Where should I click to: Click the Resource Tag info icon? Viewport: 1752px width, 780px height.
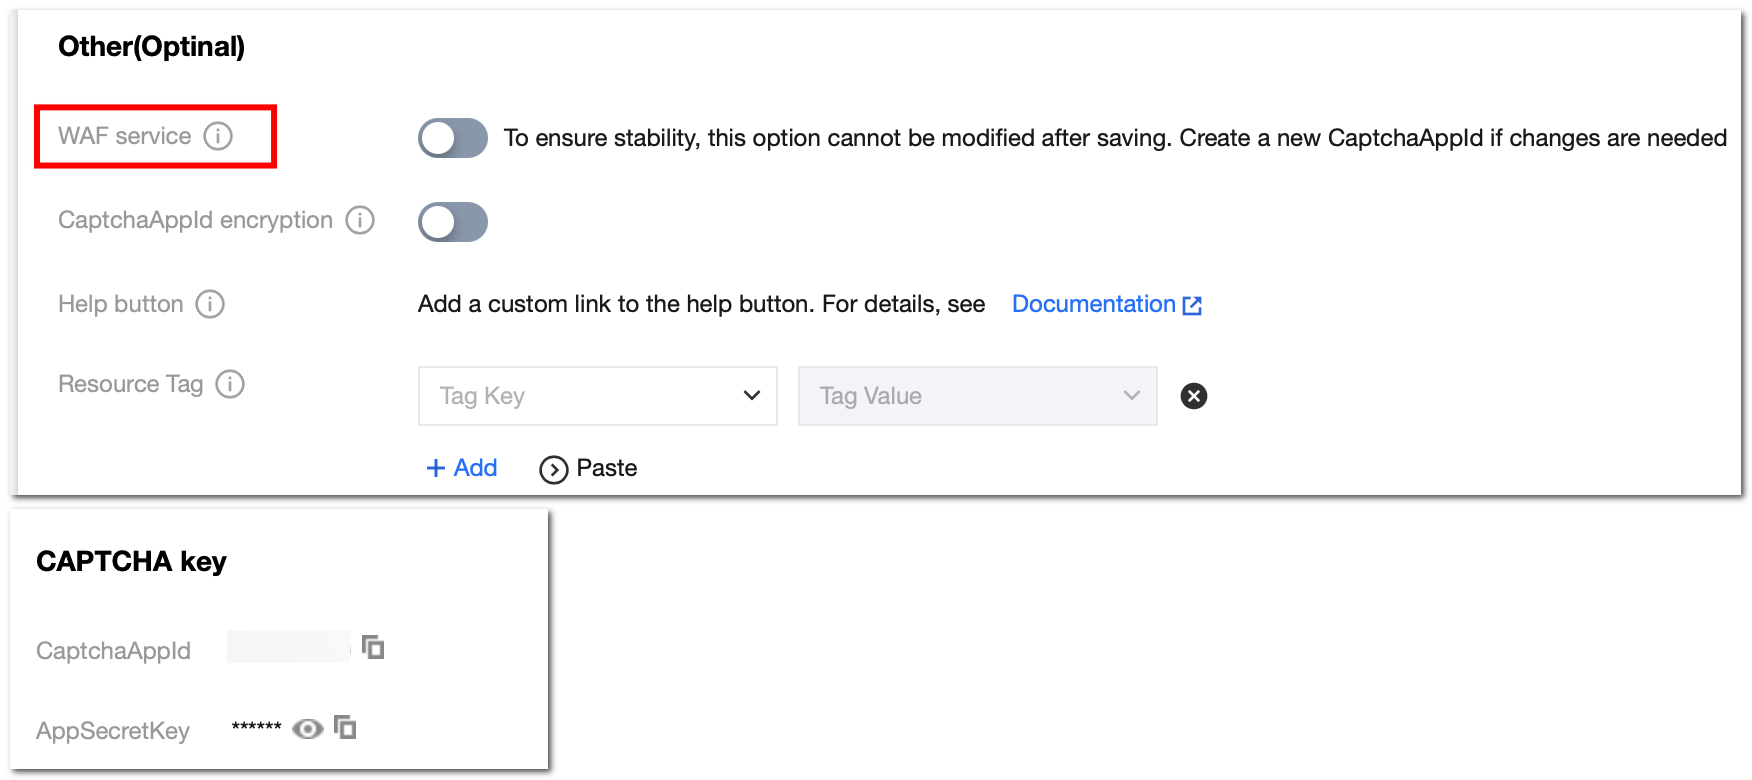(x=230, y=384)
